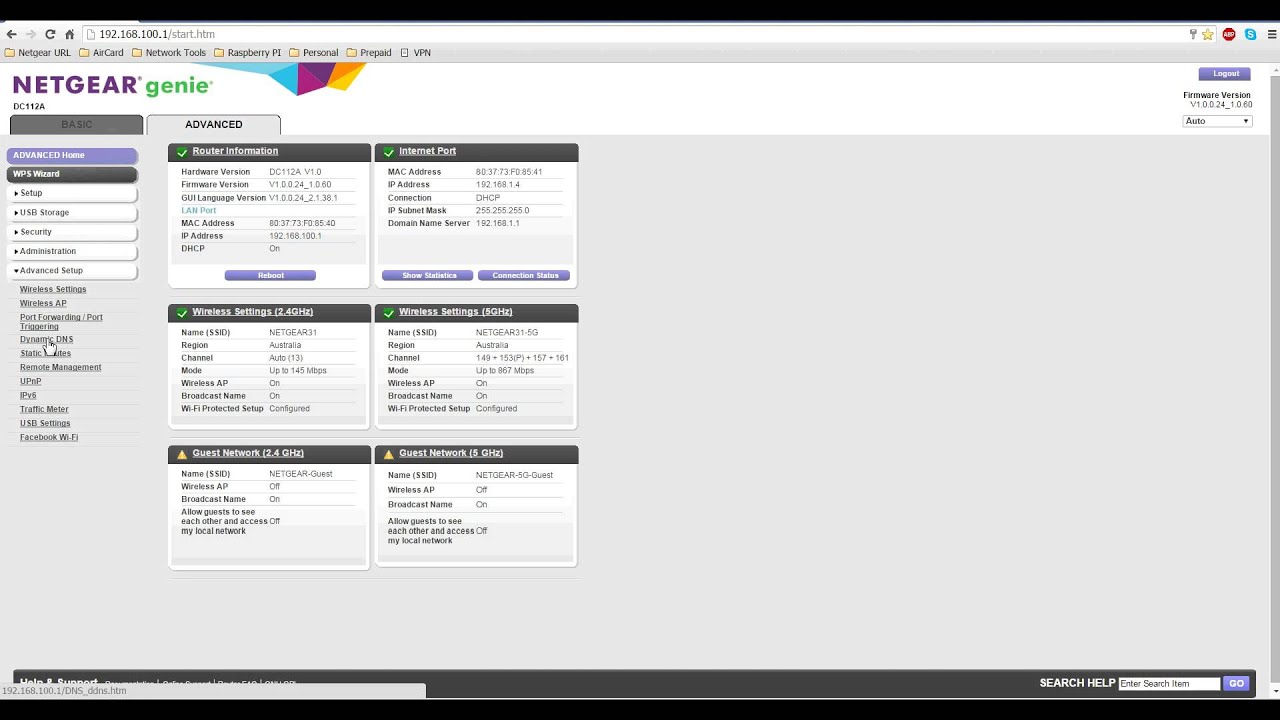Click the 2.4GHz Wireless Settings check icon

pyautogui.click(x=182, y=313)
